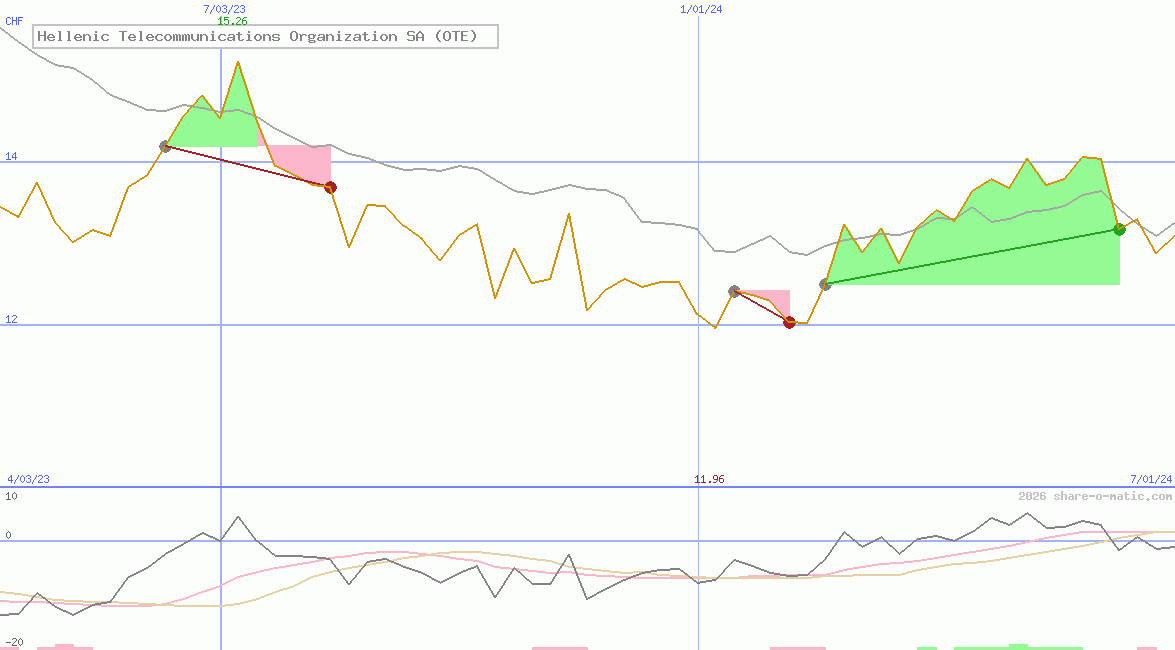Viewport: 1175px width, 650px height.
Task: Click the Hellenic Telecommunications Organization title box
Action: [x=266, y=37]
